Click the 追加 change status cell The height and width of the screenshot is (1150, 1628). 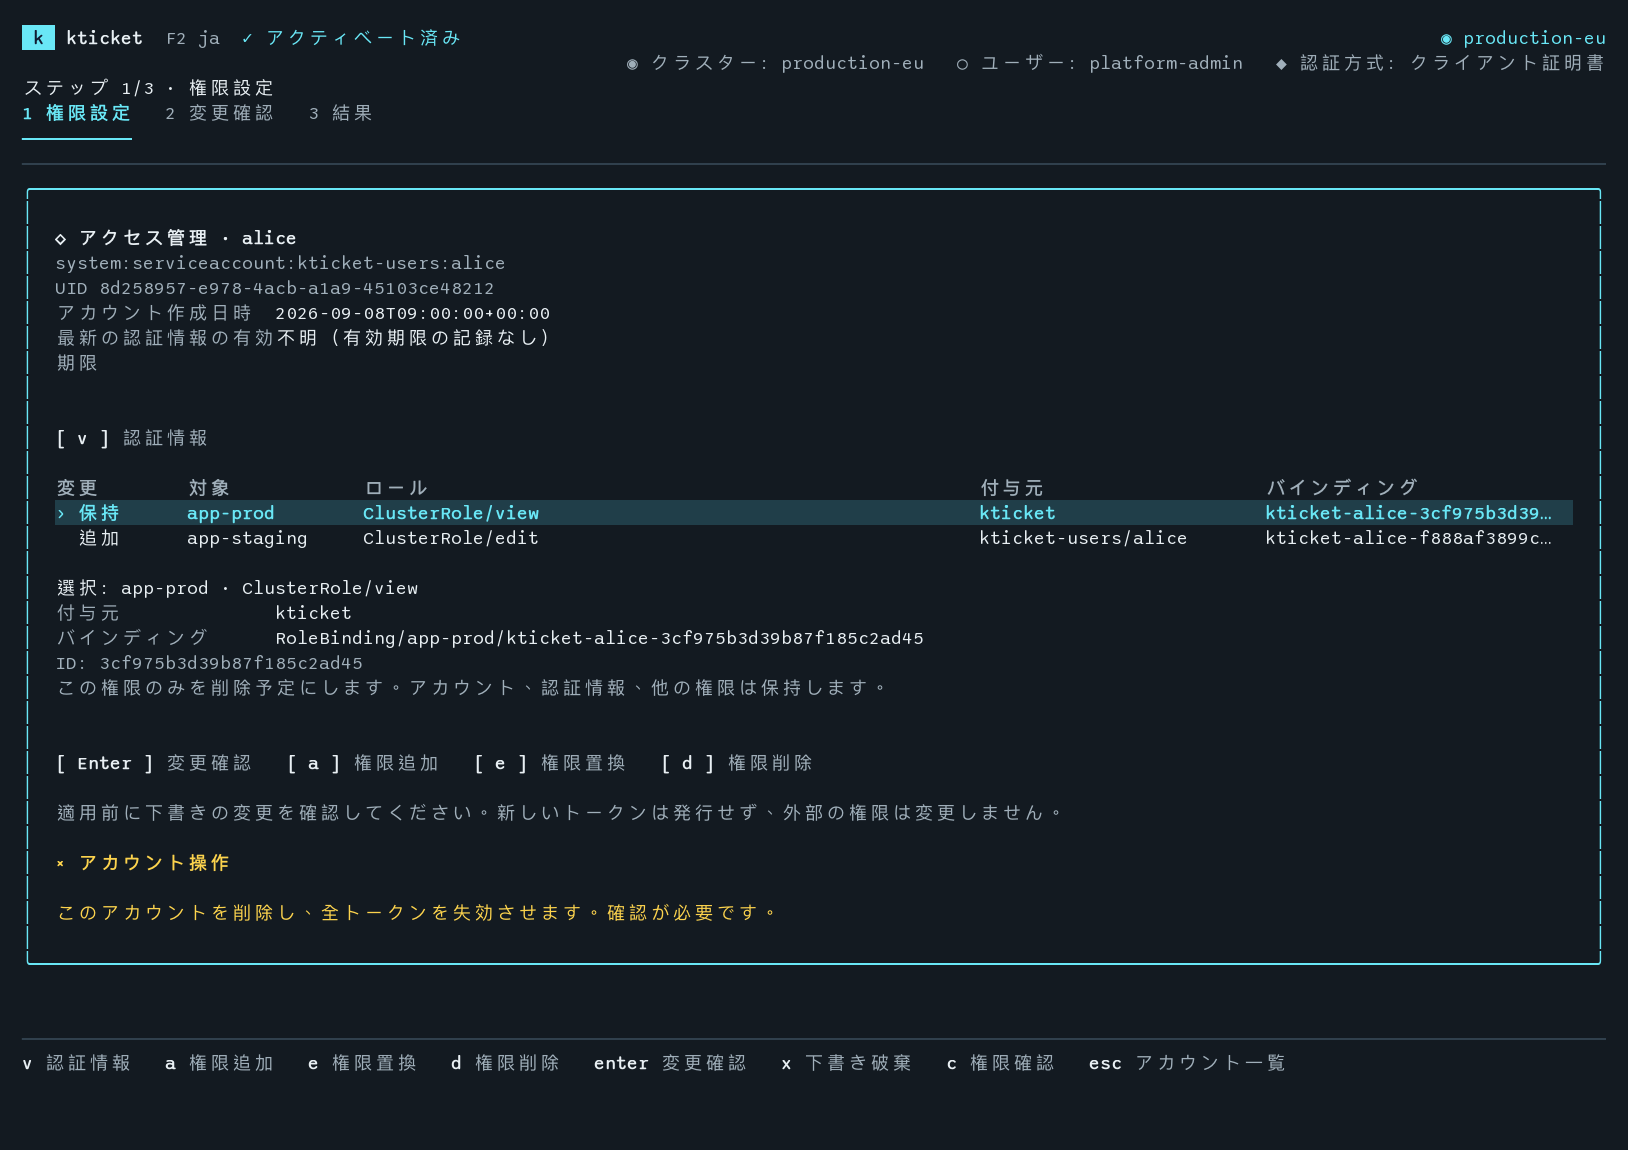pyautogui.click(x=99, y=538)
